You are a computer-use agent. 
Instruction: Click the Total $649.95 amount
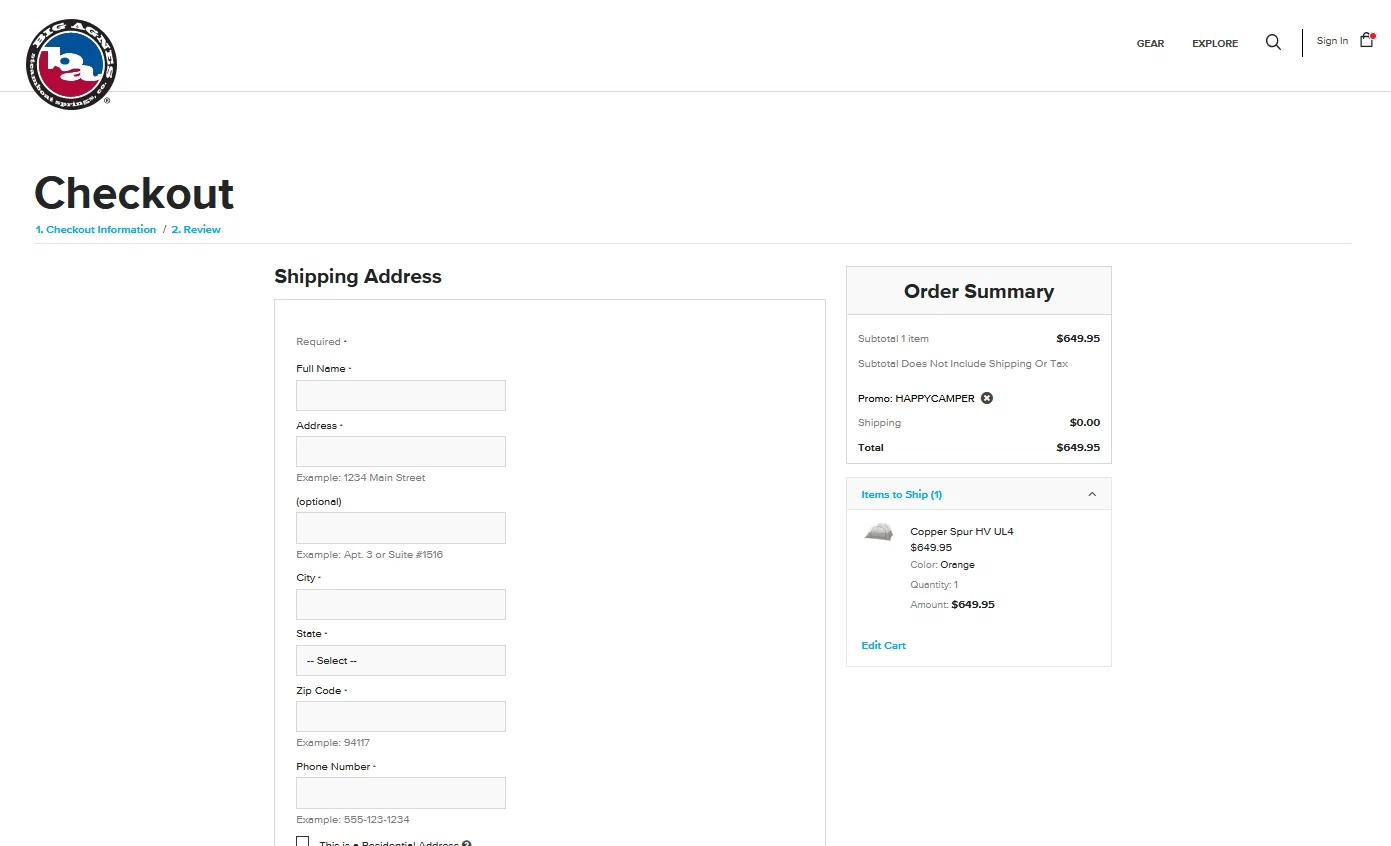pyautogui.click(x=1078, y=448)
